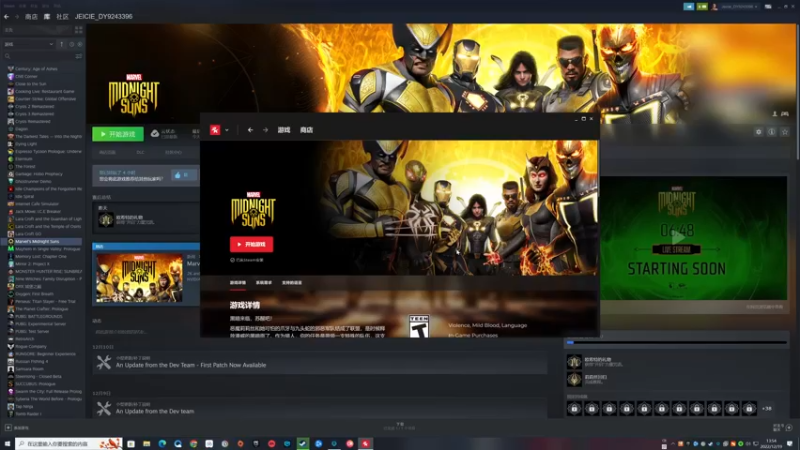Open game info icon in Steam

pyautogui.click(x=772, y=132)
